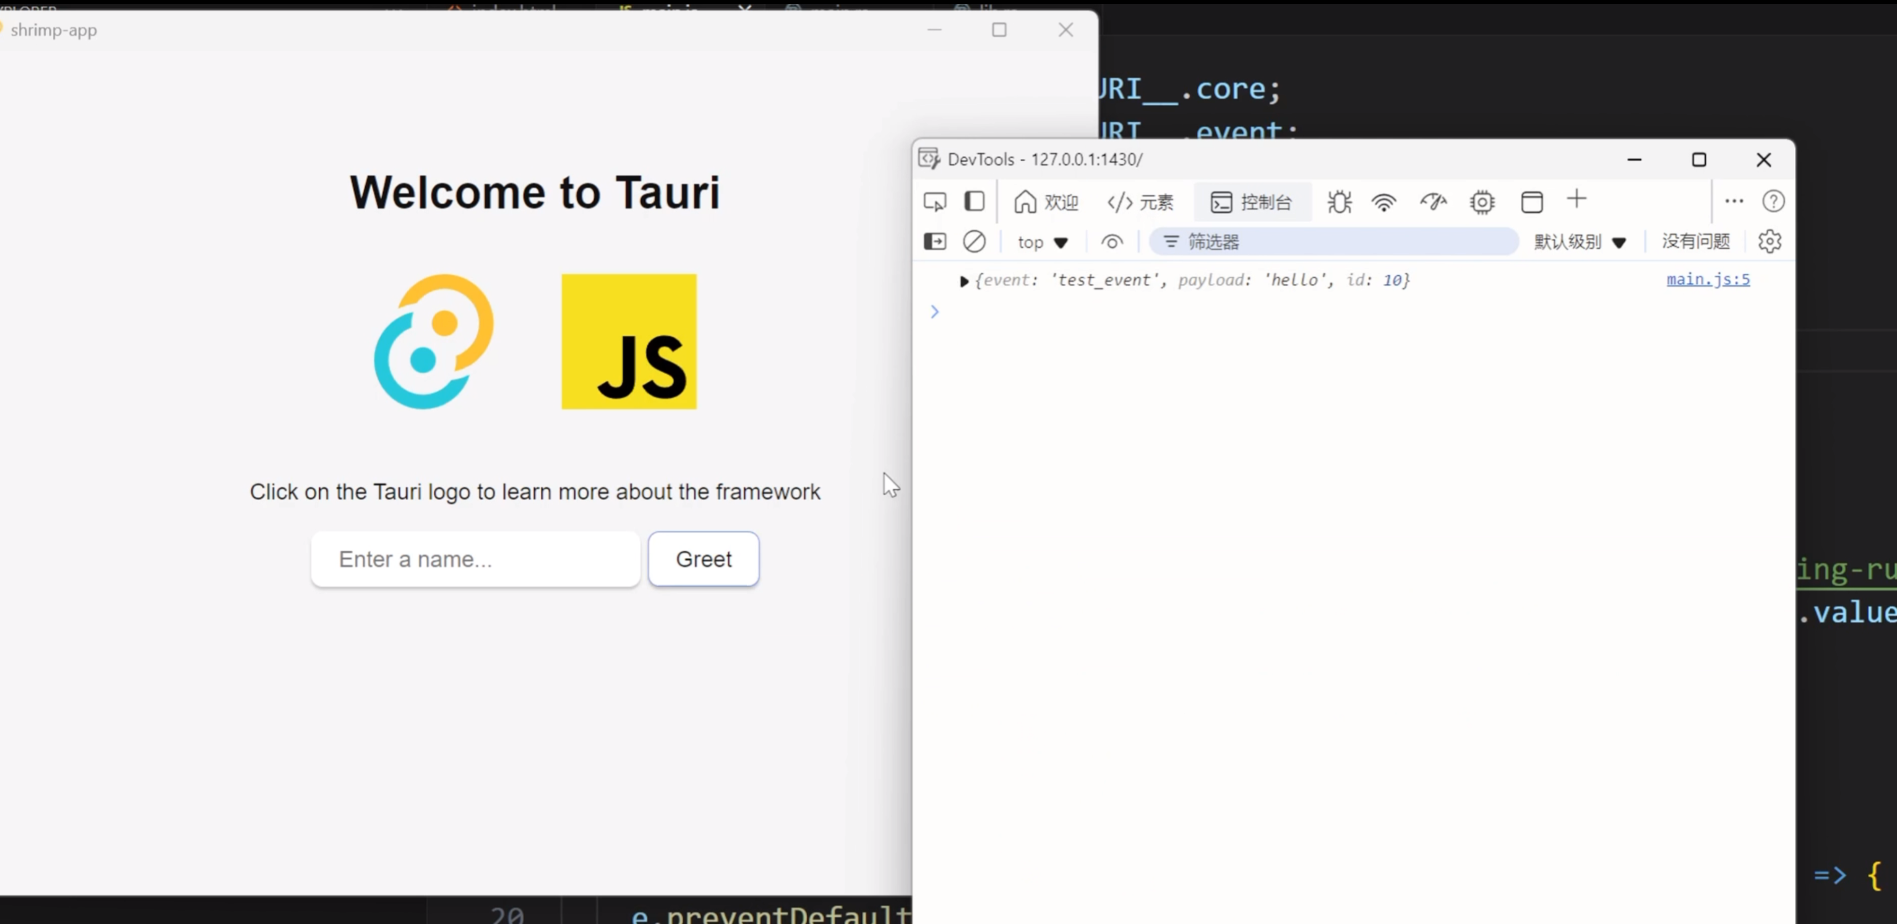The width and height of the screenshot is (1897, 924).
Task: Clear the console with circle-slash icon
Action: pyautogui.click(x=974, y=242)
